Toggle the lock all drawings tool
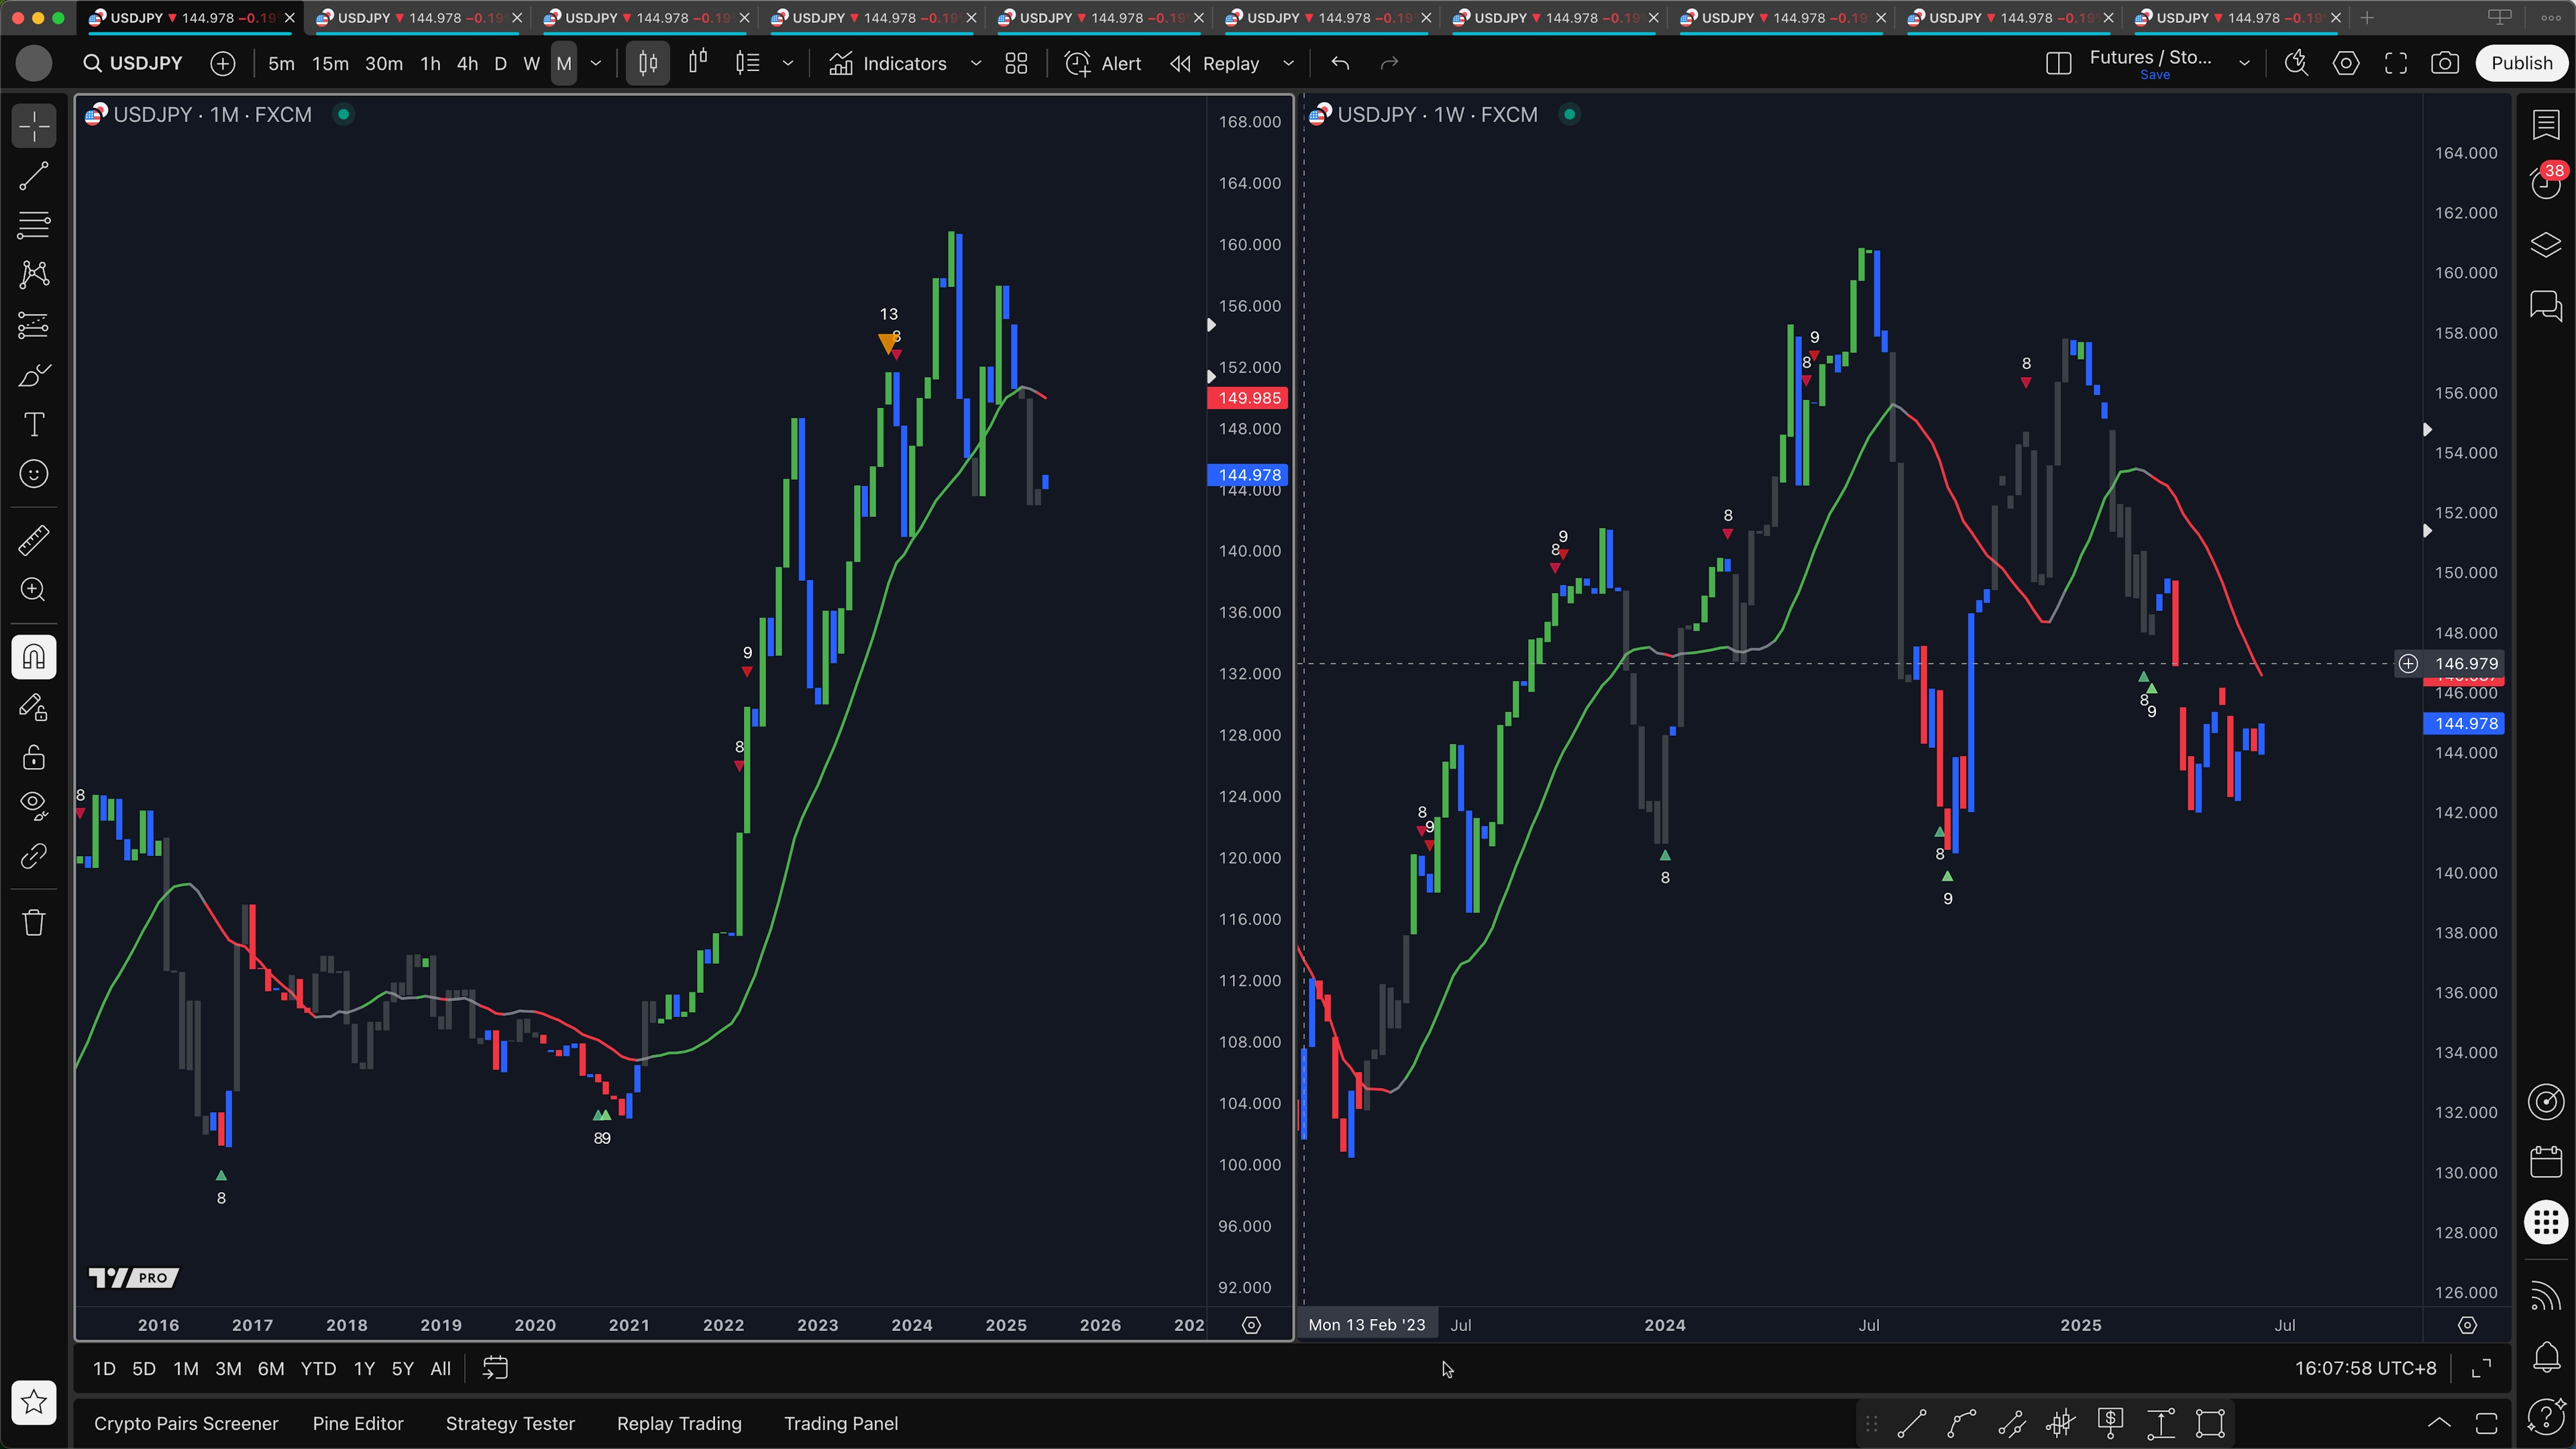This screenshot has width=2576, height=1449. (34, 757)
